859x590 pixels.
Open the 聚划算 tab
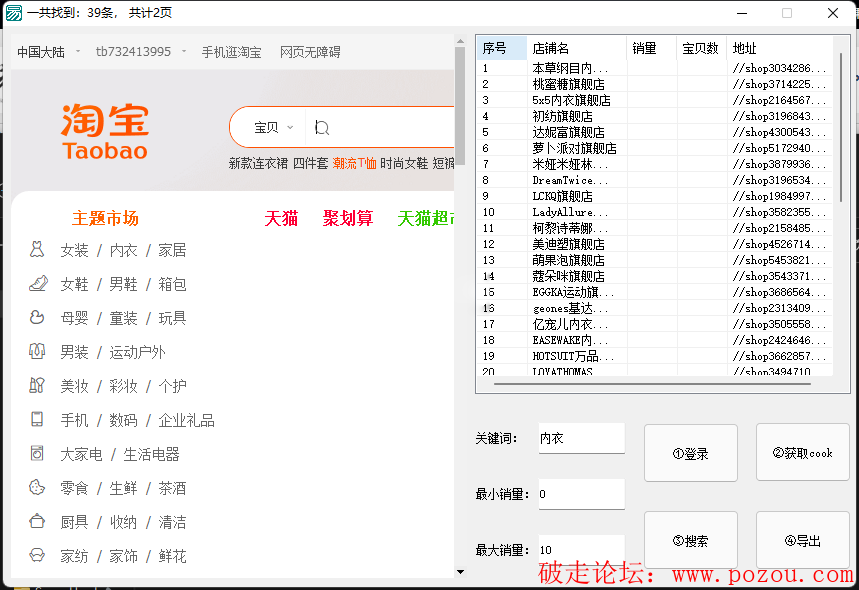coord(348,219)
